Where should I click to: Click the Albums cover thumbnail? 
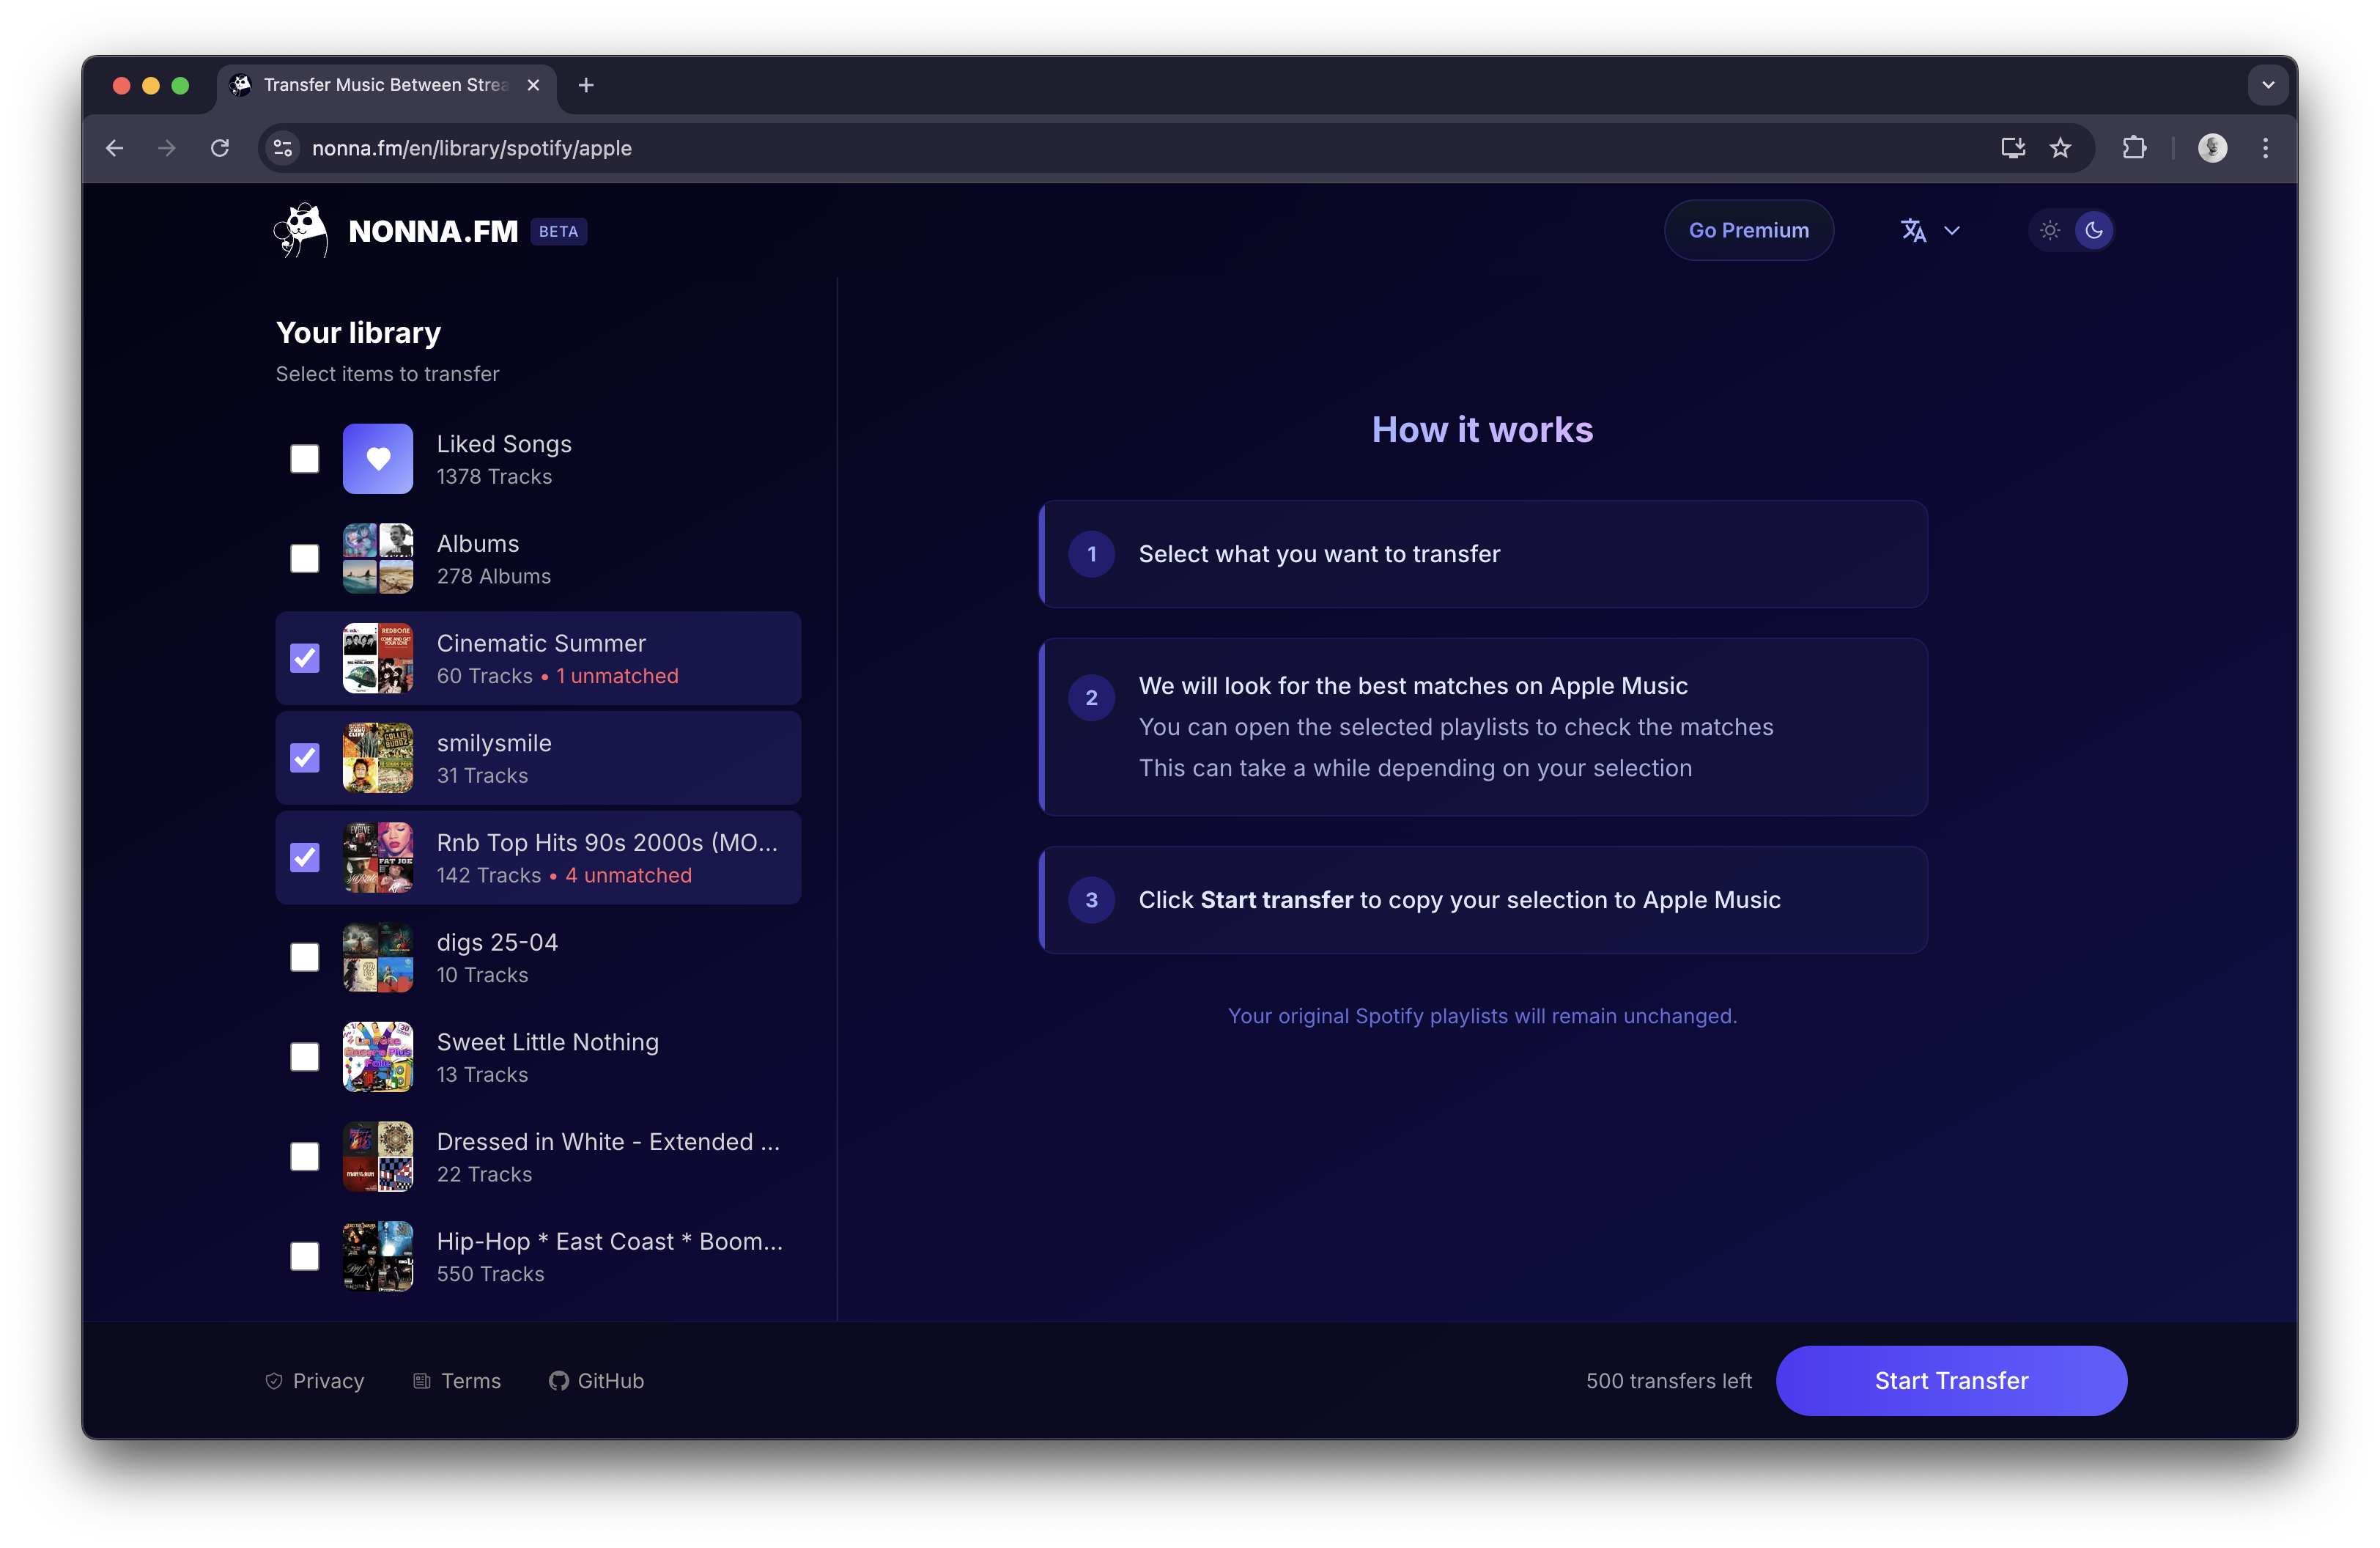pos(378,558)
